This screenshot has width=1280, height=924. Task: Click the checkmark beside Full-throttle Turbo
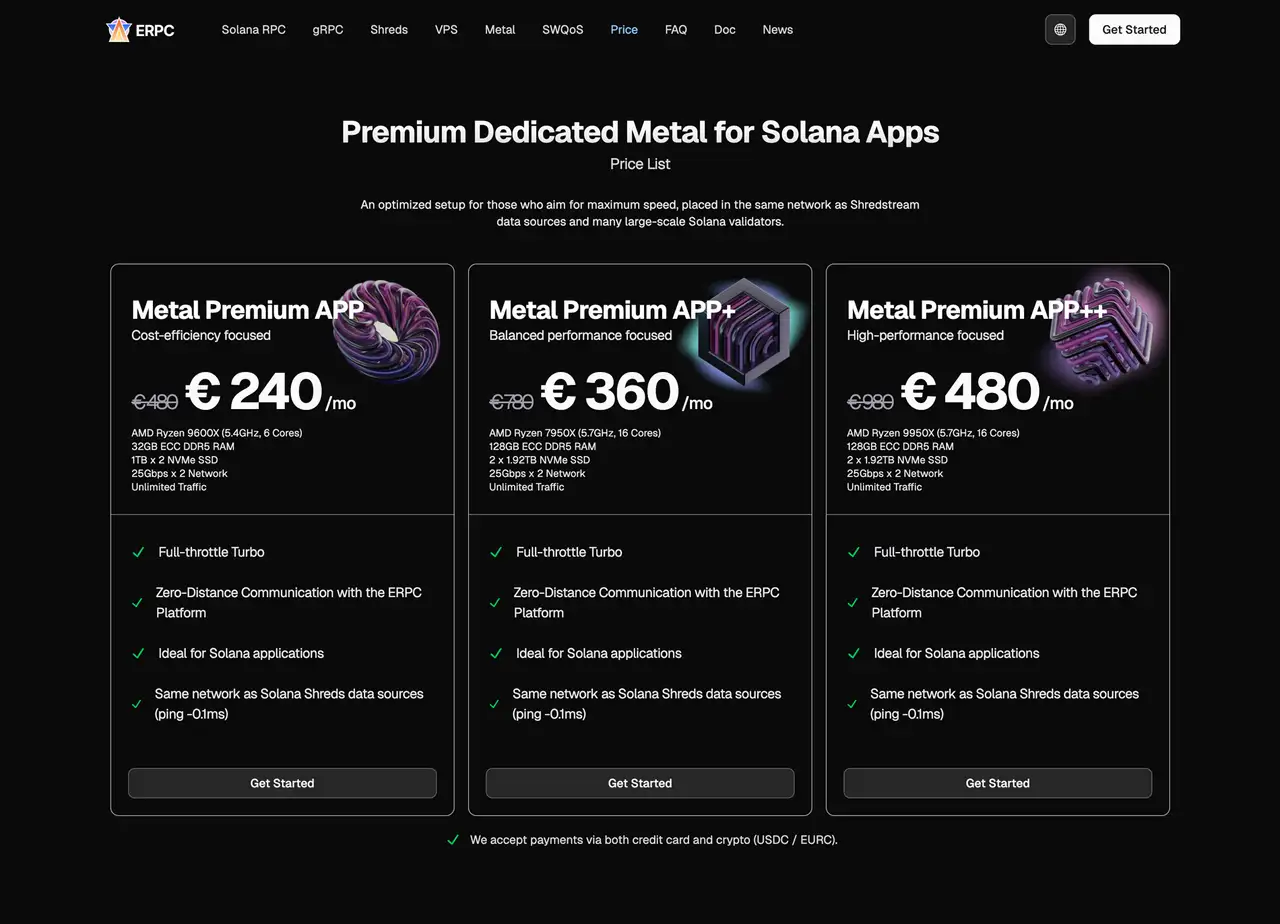(137, 551)
